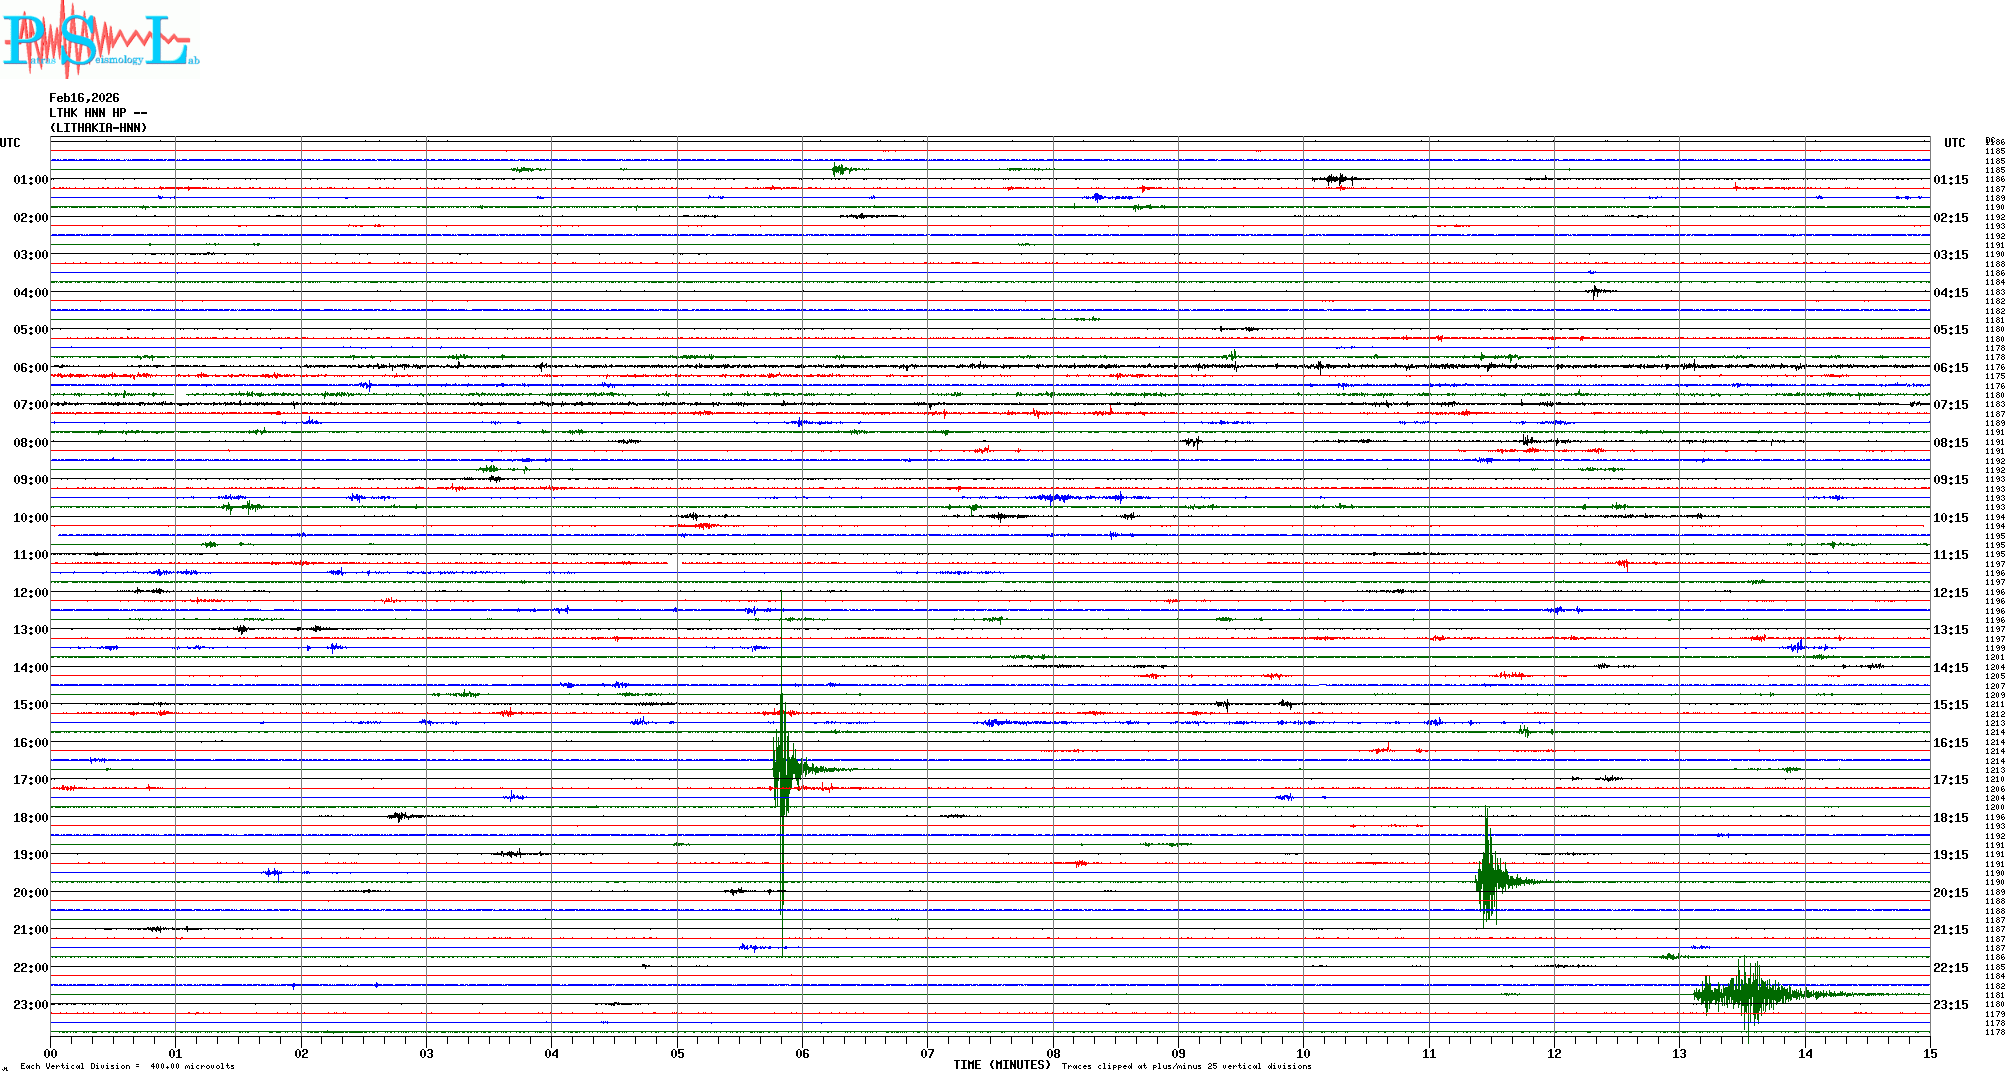Click the 04:15 time label on right
The width and height of the screenshot is (2010, 1080).
1950,293
